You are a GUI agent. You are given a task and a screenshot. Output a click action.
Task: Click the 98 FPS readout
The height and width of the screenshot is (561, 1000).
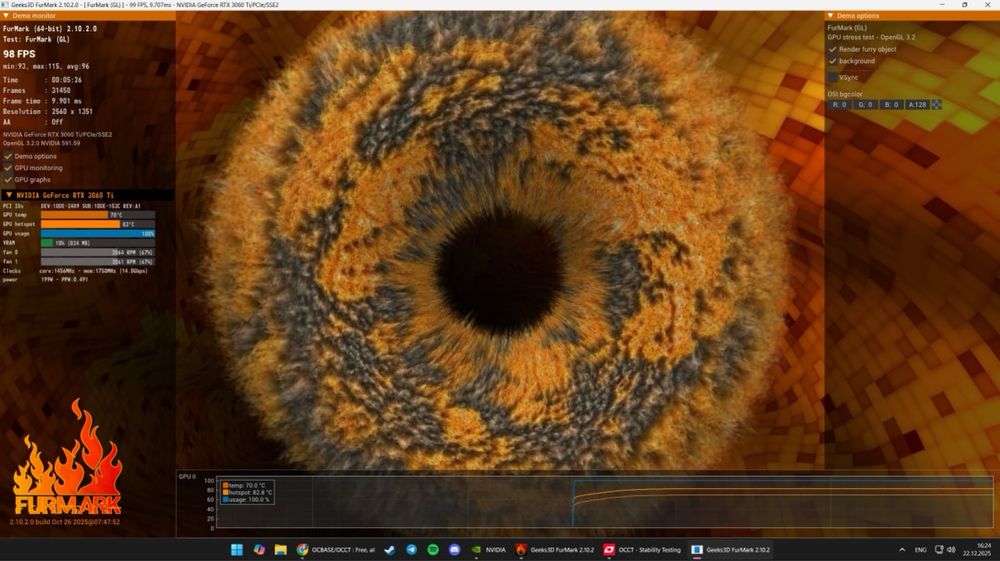[19, 54]
